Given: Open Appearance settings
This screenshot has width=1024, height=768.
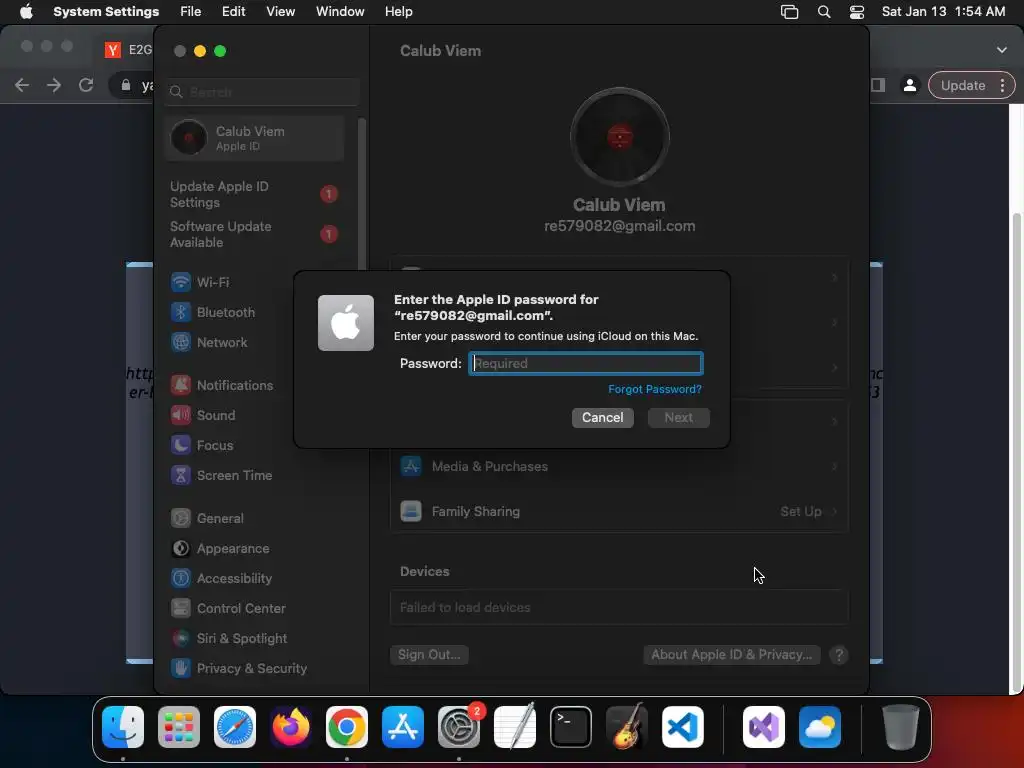Looking at the screenshot, I should (222, 549).
